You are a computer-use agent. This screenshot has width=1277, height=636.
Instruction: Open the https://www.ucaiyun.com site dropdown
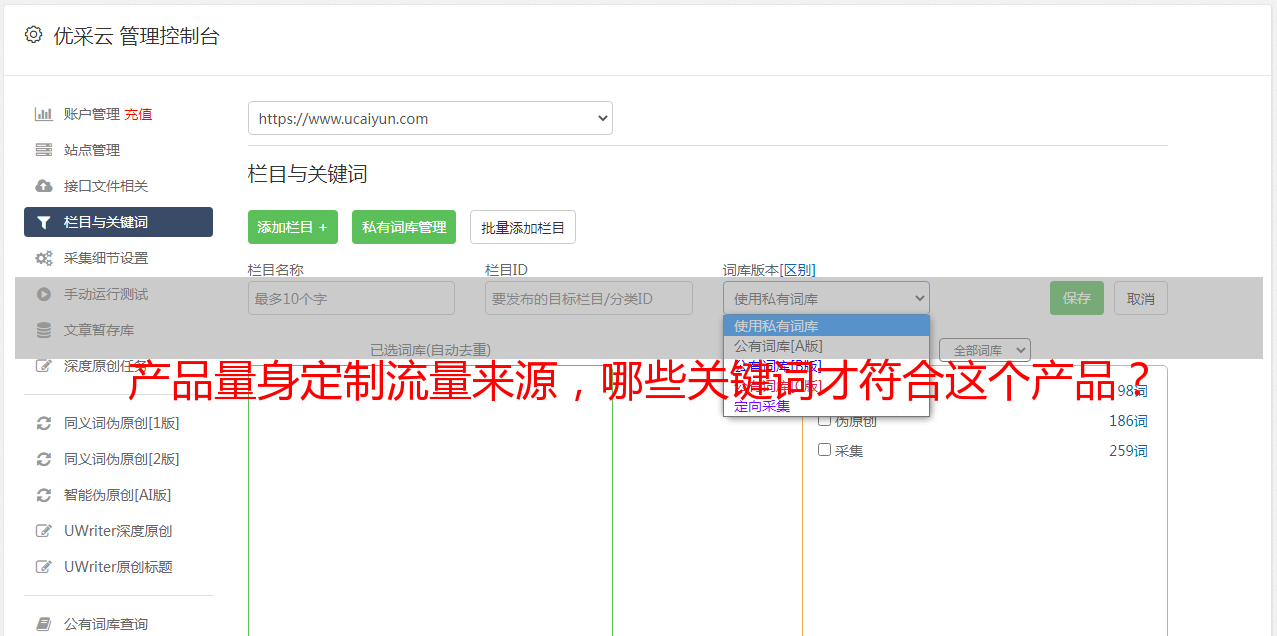click(x=430, y=118)
